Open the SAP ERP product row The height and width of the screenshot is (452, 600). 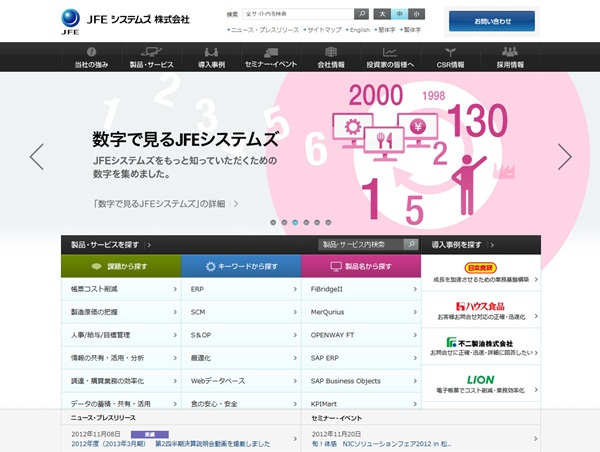(x=361, y=358)
